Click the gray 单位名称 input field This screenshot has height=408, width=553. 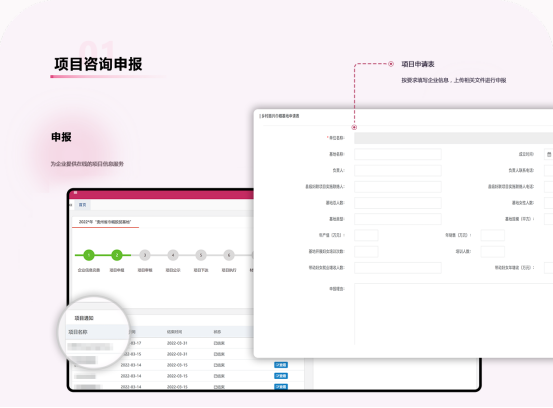point(454,138)
